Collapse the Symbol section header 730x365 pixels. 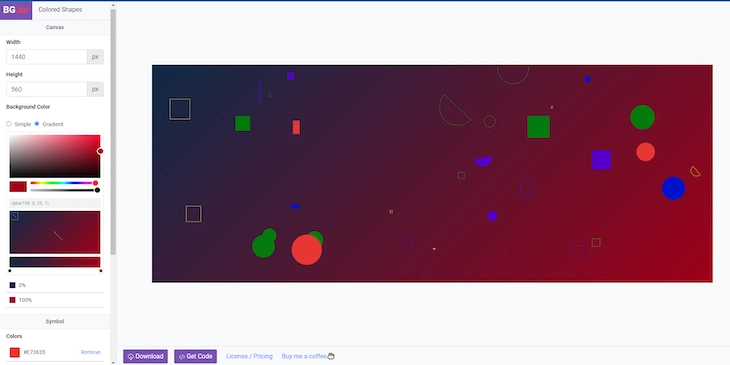(55, 321)
